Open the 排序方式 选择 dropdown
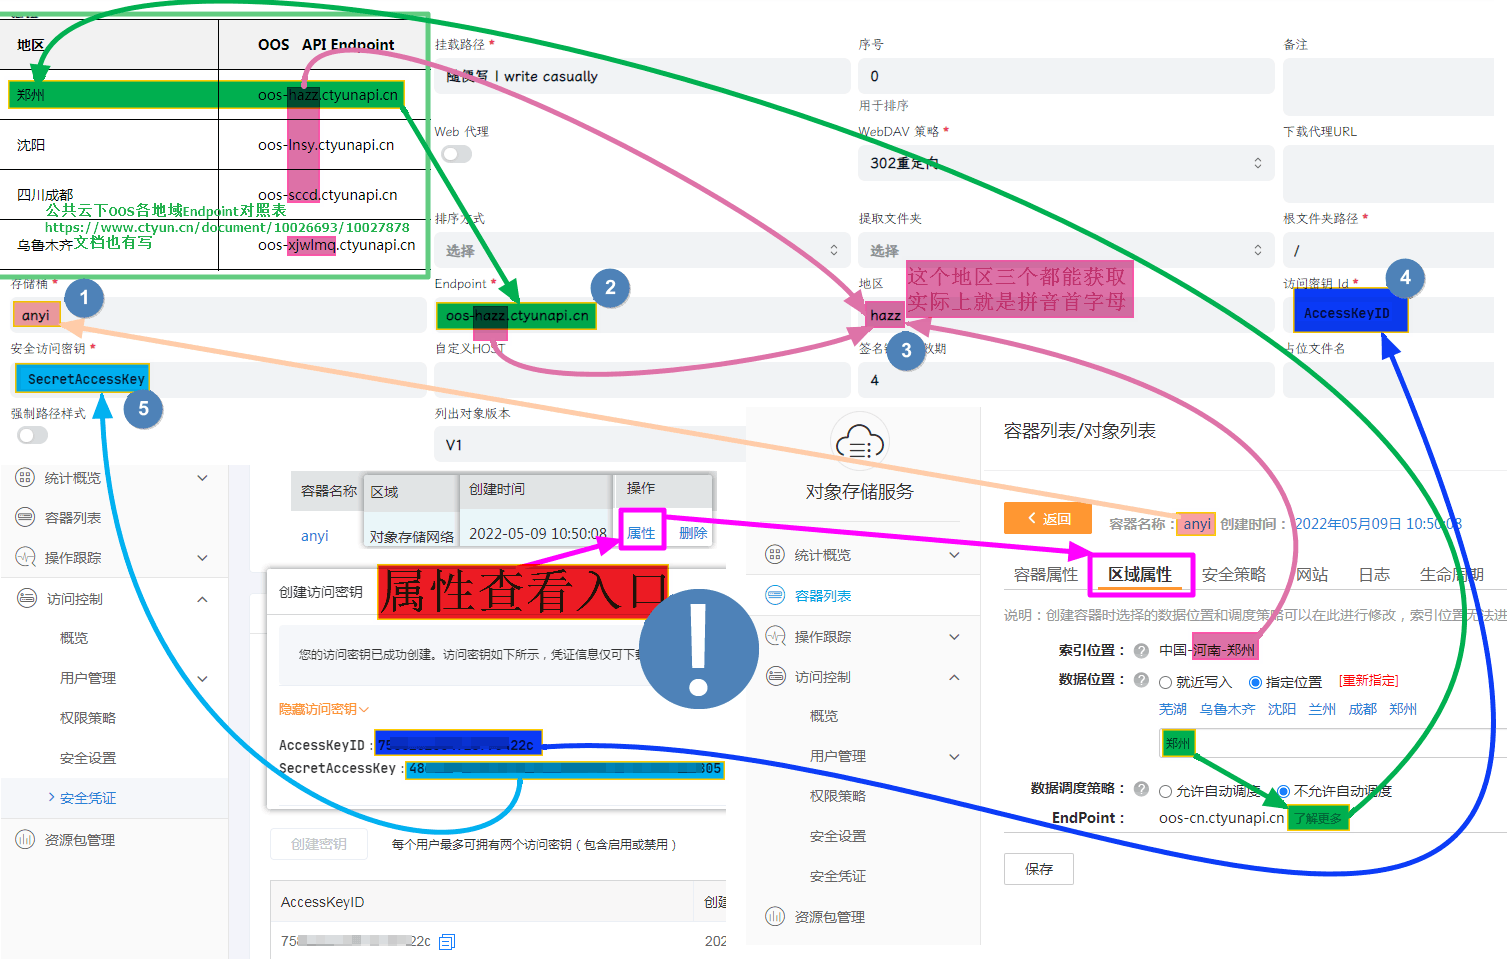This screenshot has width=1507, height=959. (x=640, y=250)
